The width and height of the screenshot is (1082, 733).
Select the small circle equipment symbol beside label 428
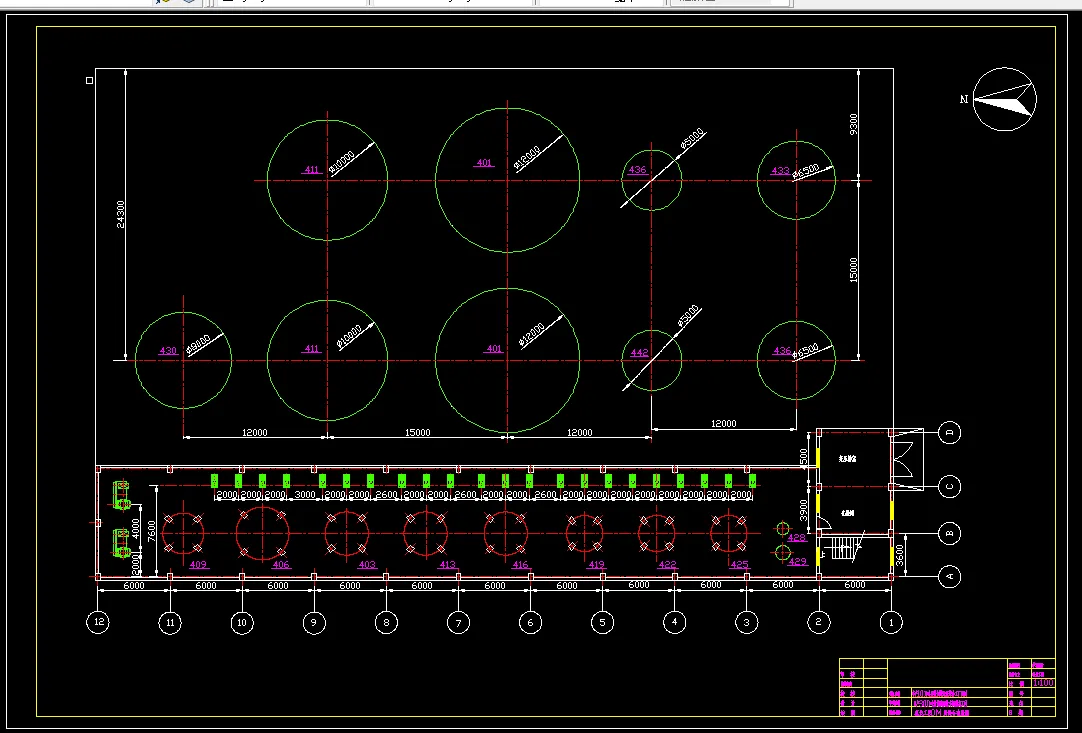[x=783, y=529]
